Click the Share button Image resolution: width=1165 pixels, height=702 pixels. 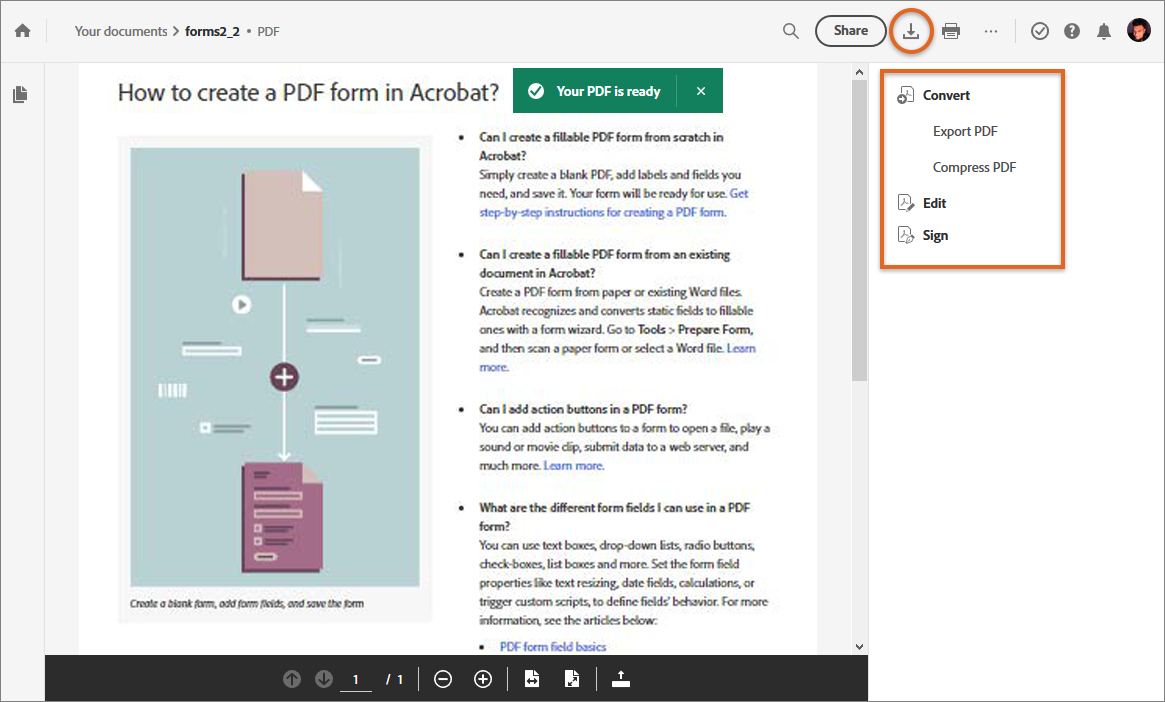[x=850, y=31]
